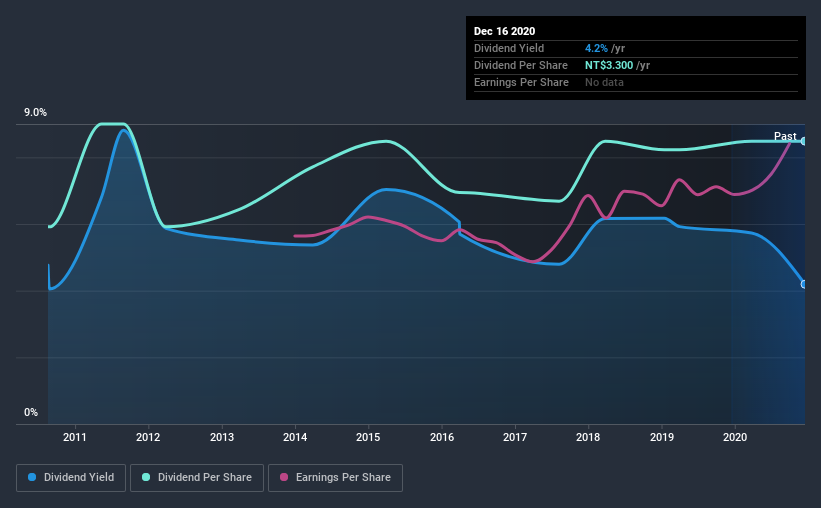Click the teal Dividend Per Share end marker
The width and height of the screenshot is (821, 508).
(x=804, y=141)
